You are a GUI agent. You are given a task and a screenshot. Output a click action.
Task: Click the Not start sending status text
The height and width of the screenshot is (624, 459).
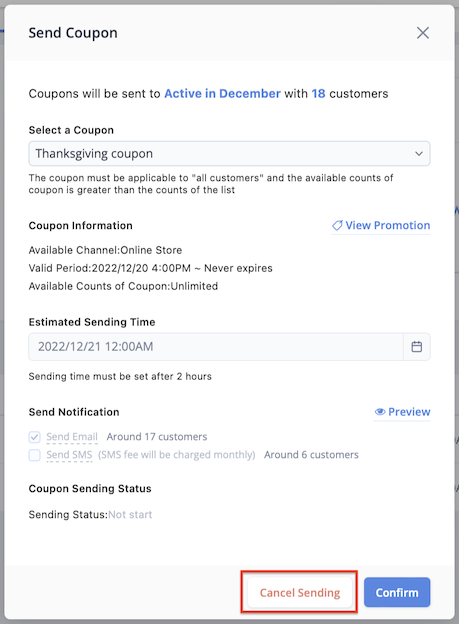[130, 515]
